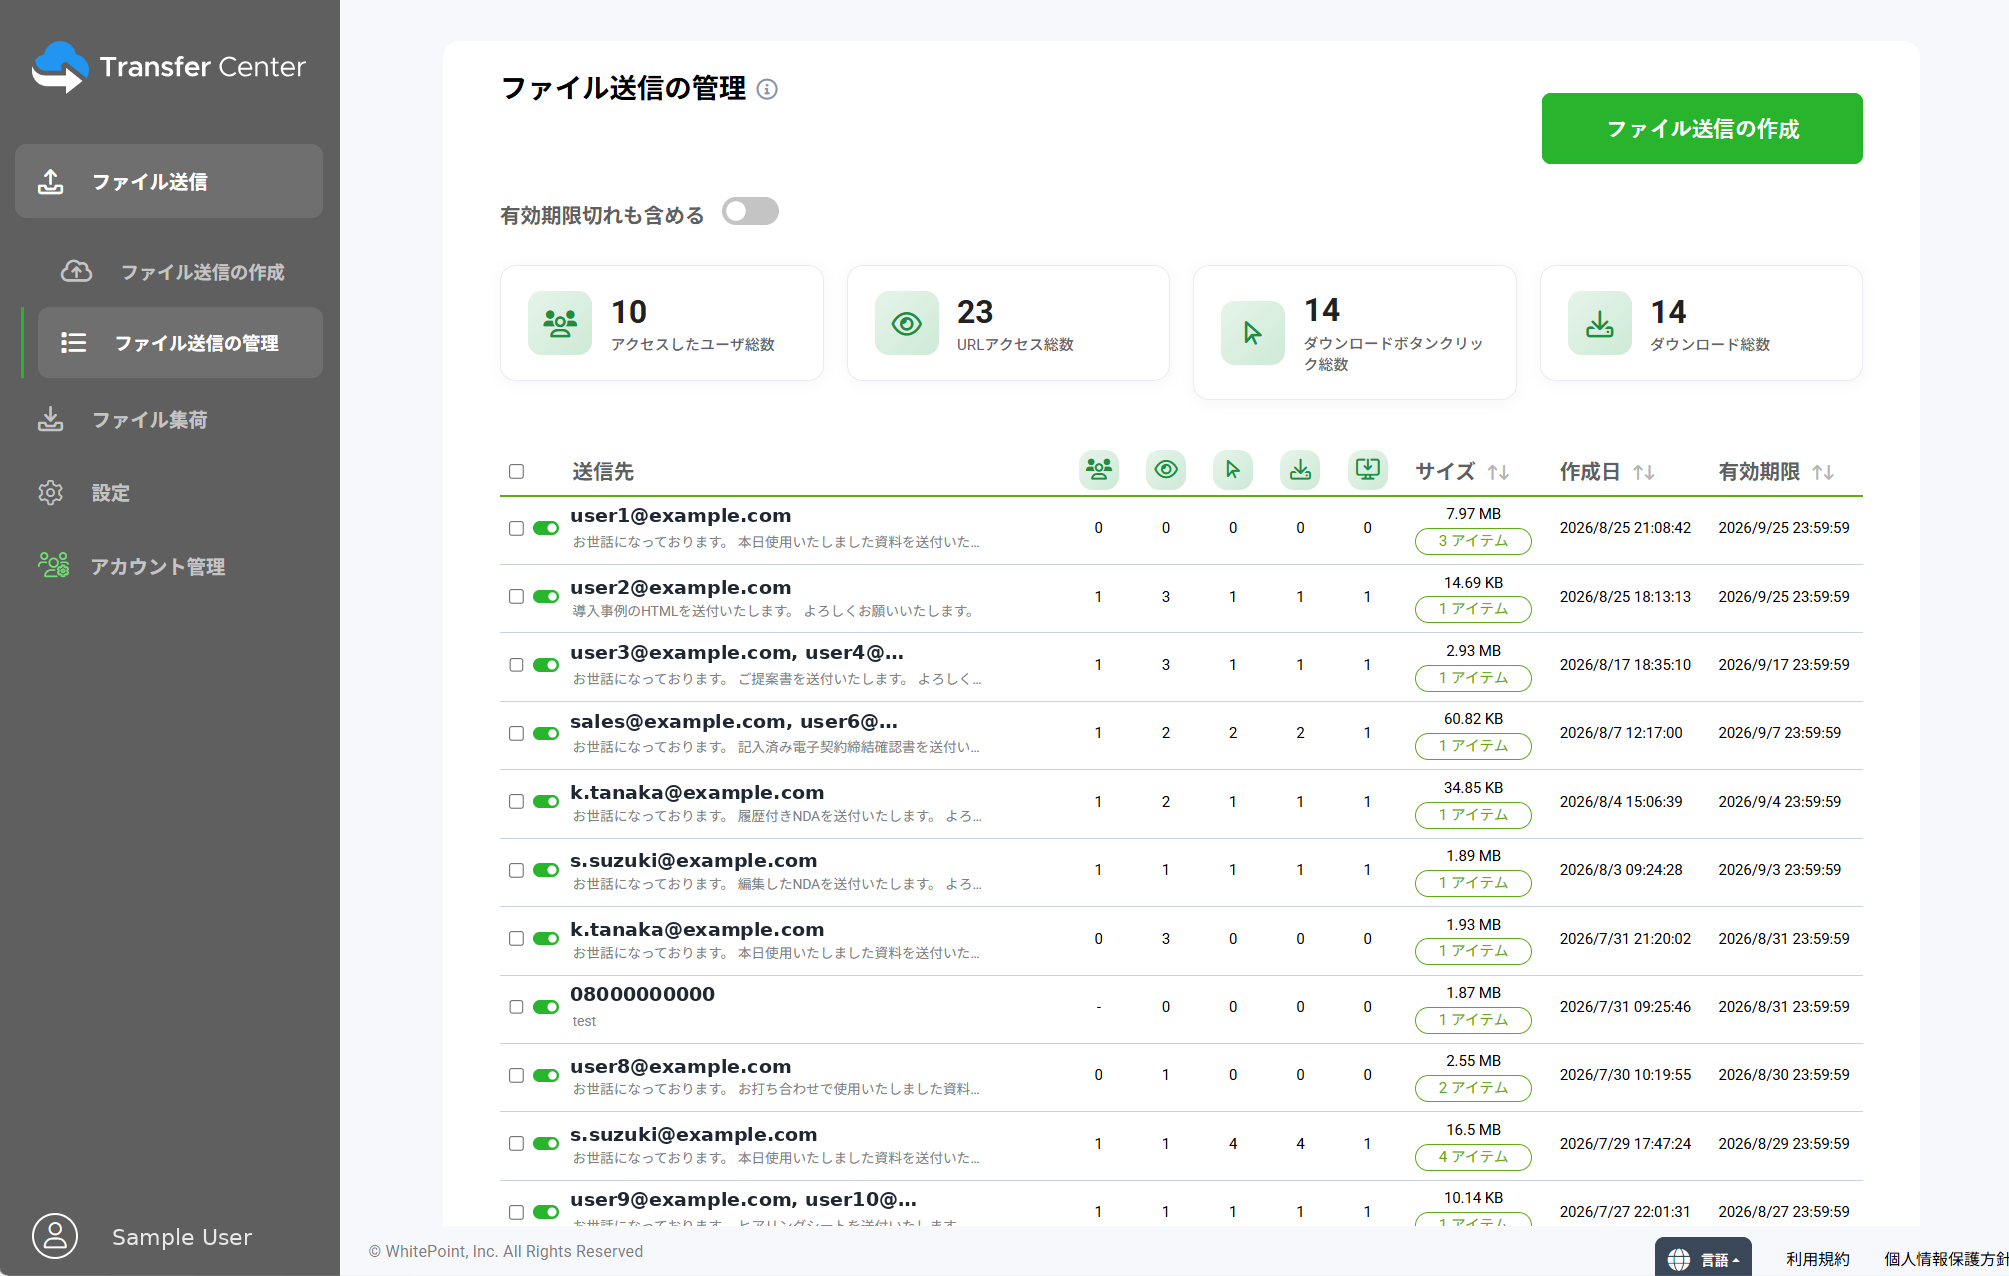Click the monitor download column header icon

(x=1367, y=470)
